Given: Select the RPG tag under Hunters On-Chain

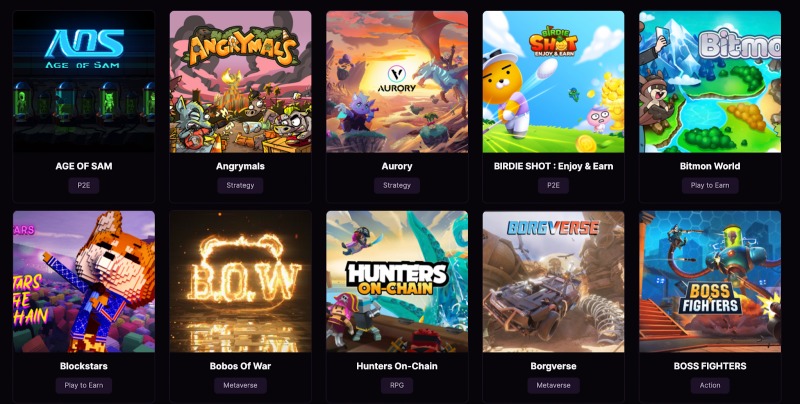Looking at the screenshot, I should (x=397, y=385).
